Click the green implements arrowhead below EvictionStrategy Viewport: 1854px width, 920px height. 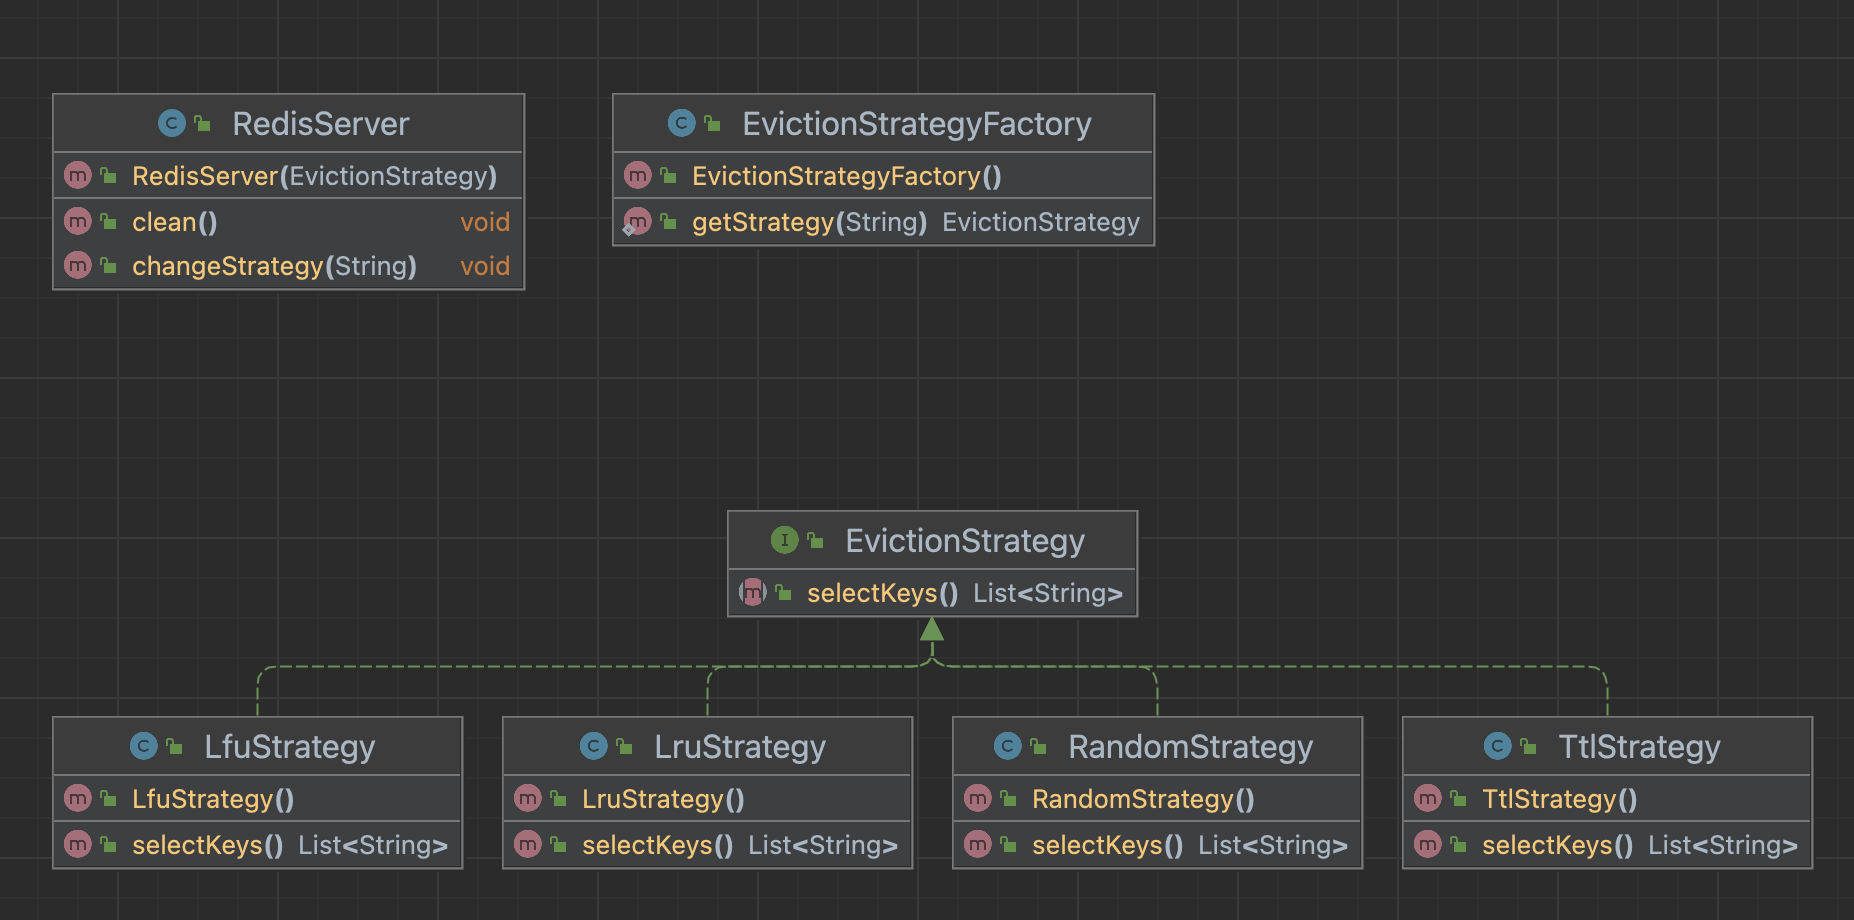coord(932,629)
